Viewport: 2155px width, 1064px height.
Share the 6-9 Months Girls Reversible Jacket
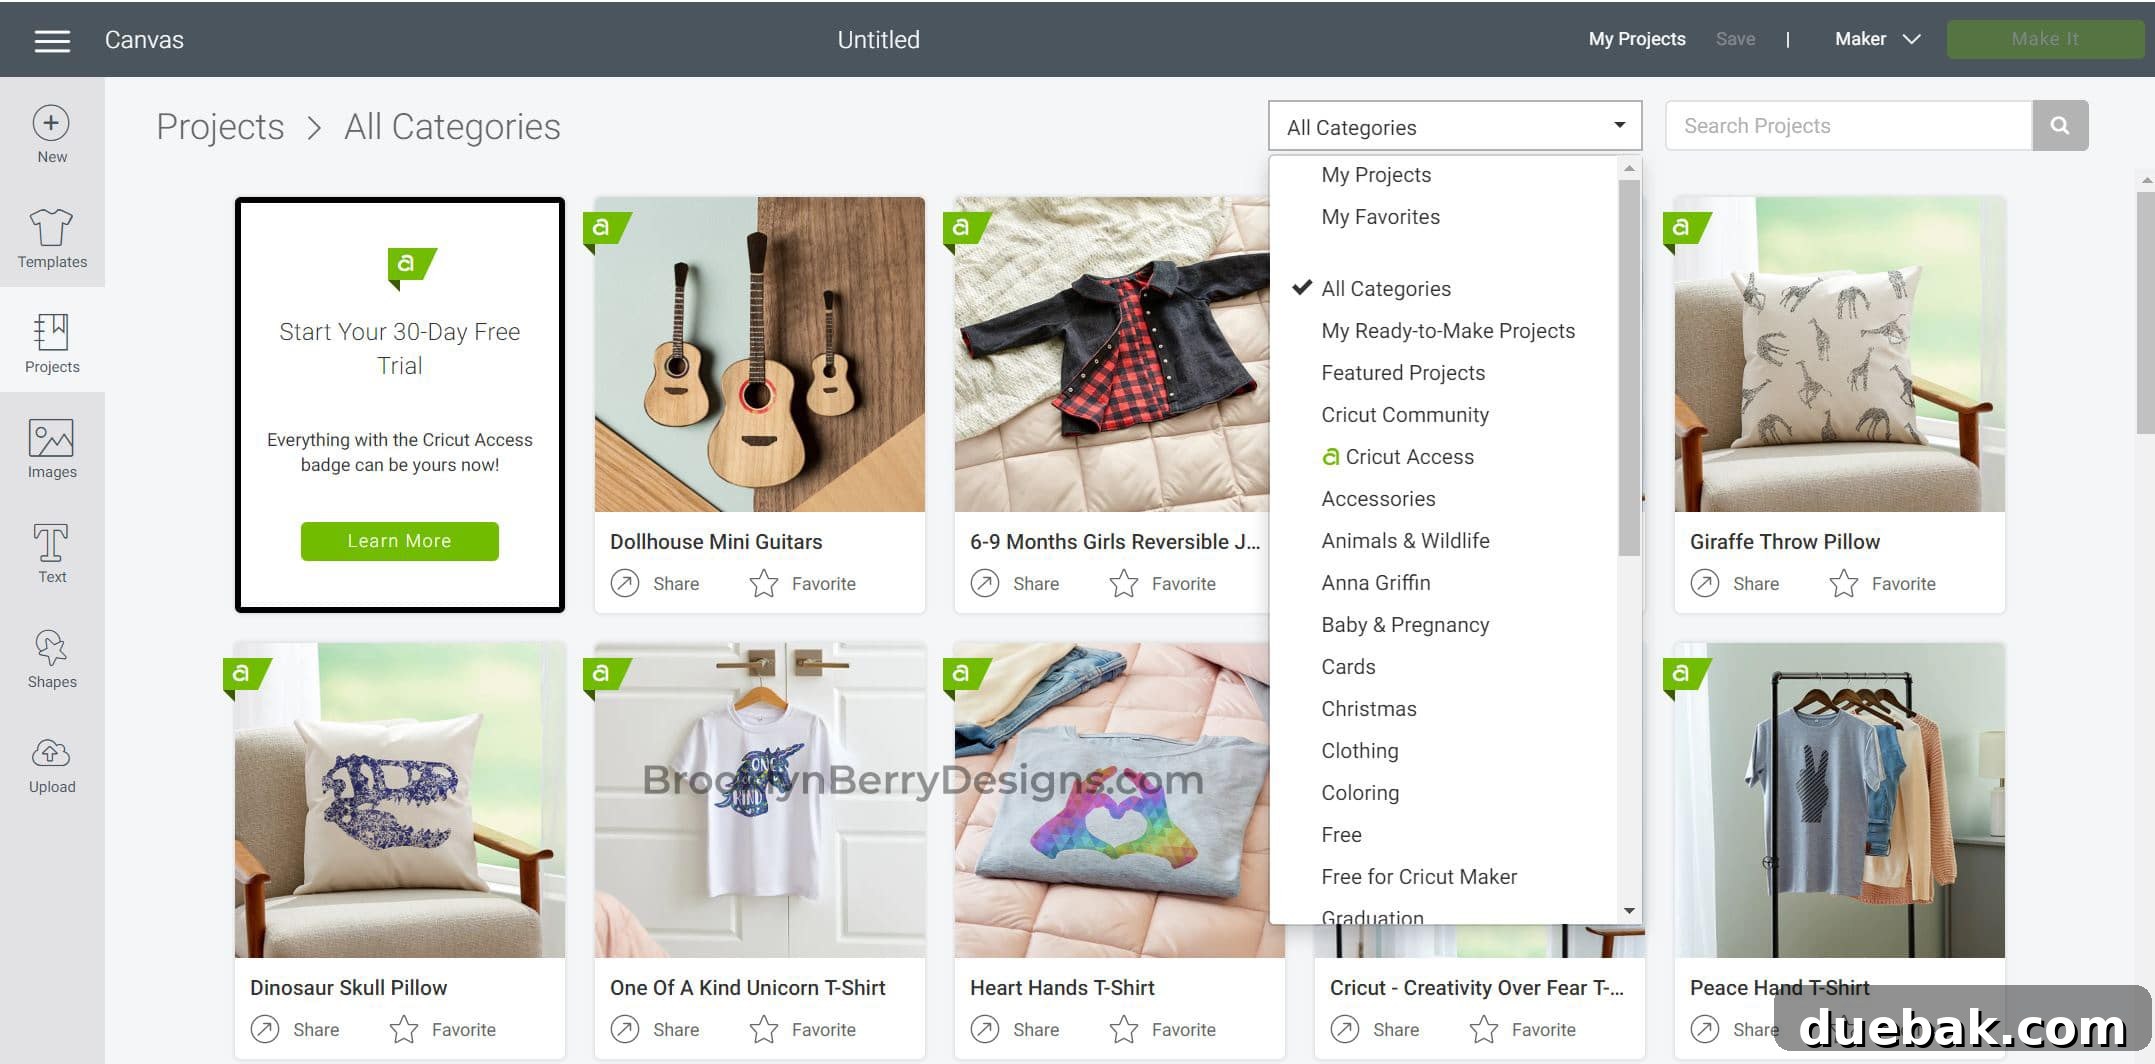coord(1015,583)
